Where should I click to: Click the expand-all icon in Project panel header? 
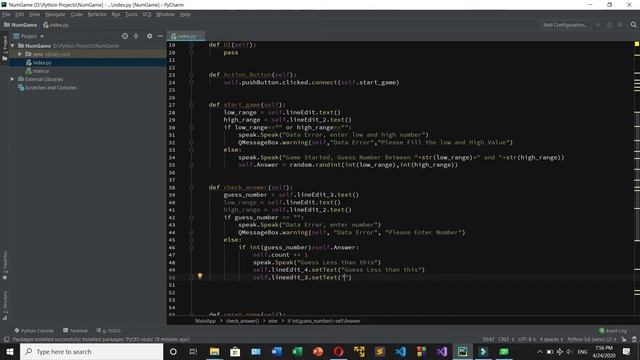click(x=136, y=36)
